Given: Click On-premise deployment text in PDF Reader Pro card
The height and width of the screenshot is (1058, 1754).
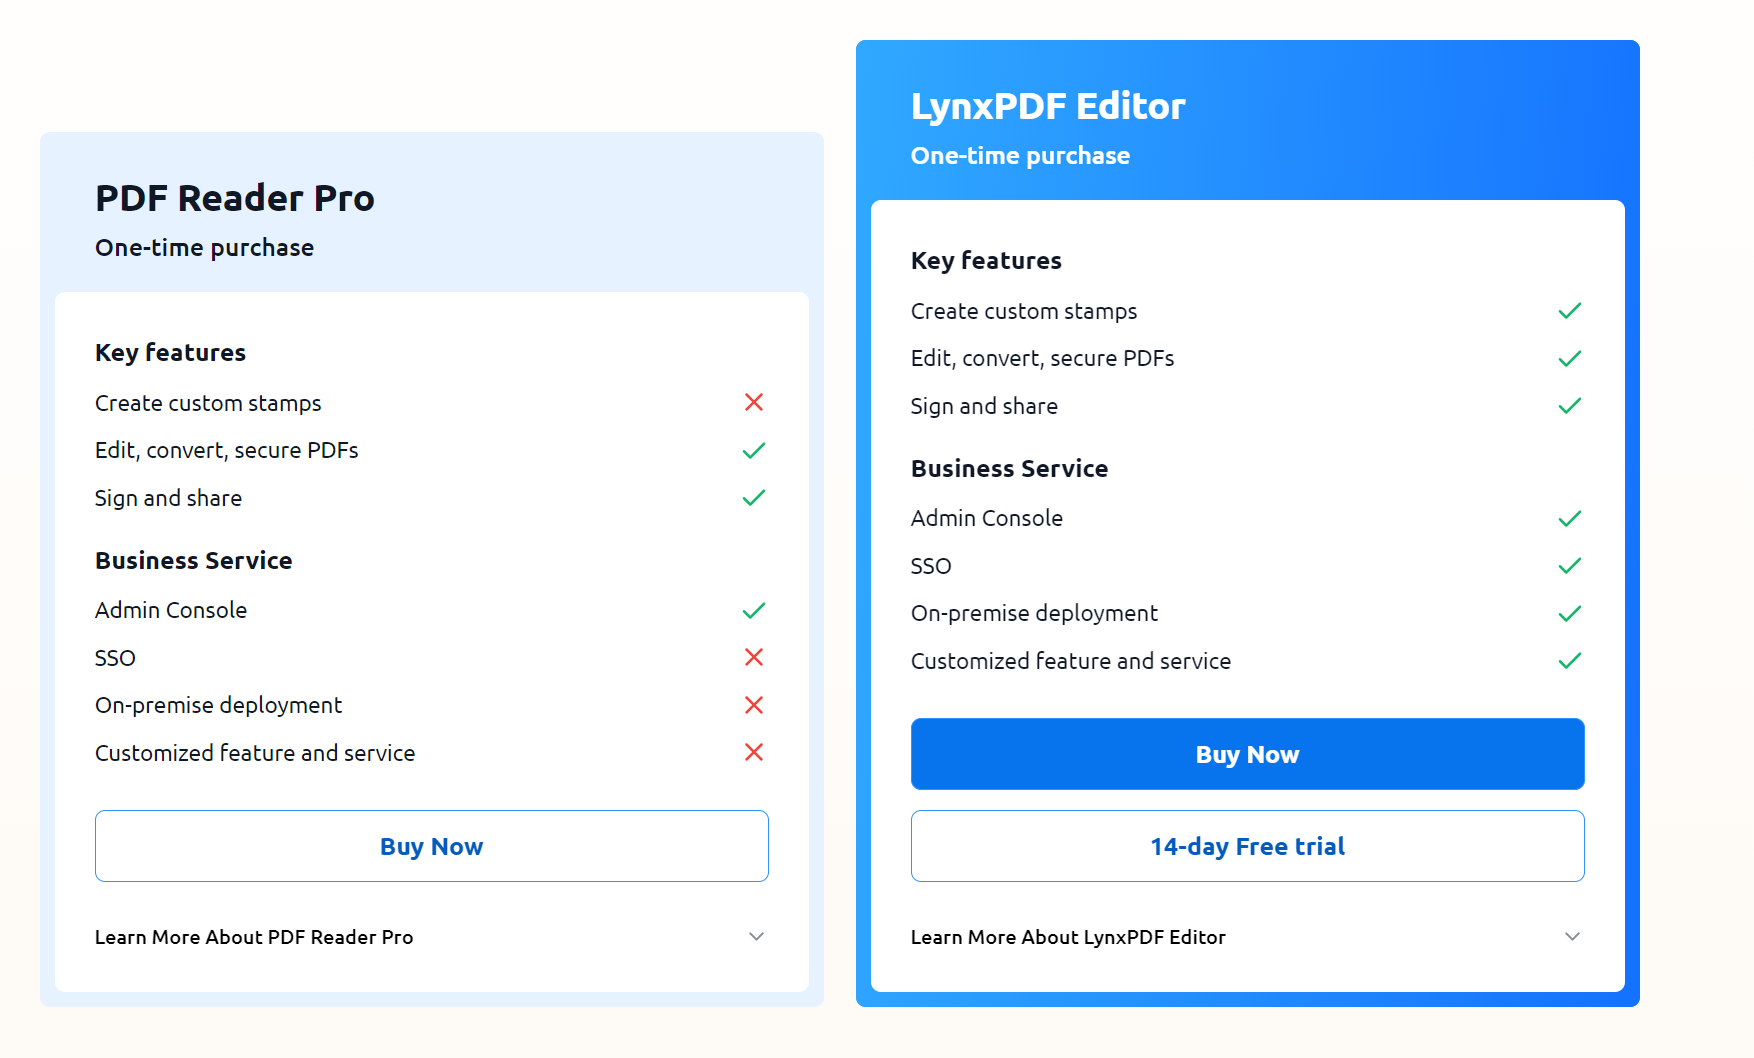Looking at the screenshot, I should pos(218,705).
